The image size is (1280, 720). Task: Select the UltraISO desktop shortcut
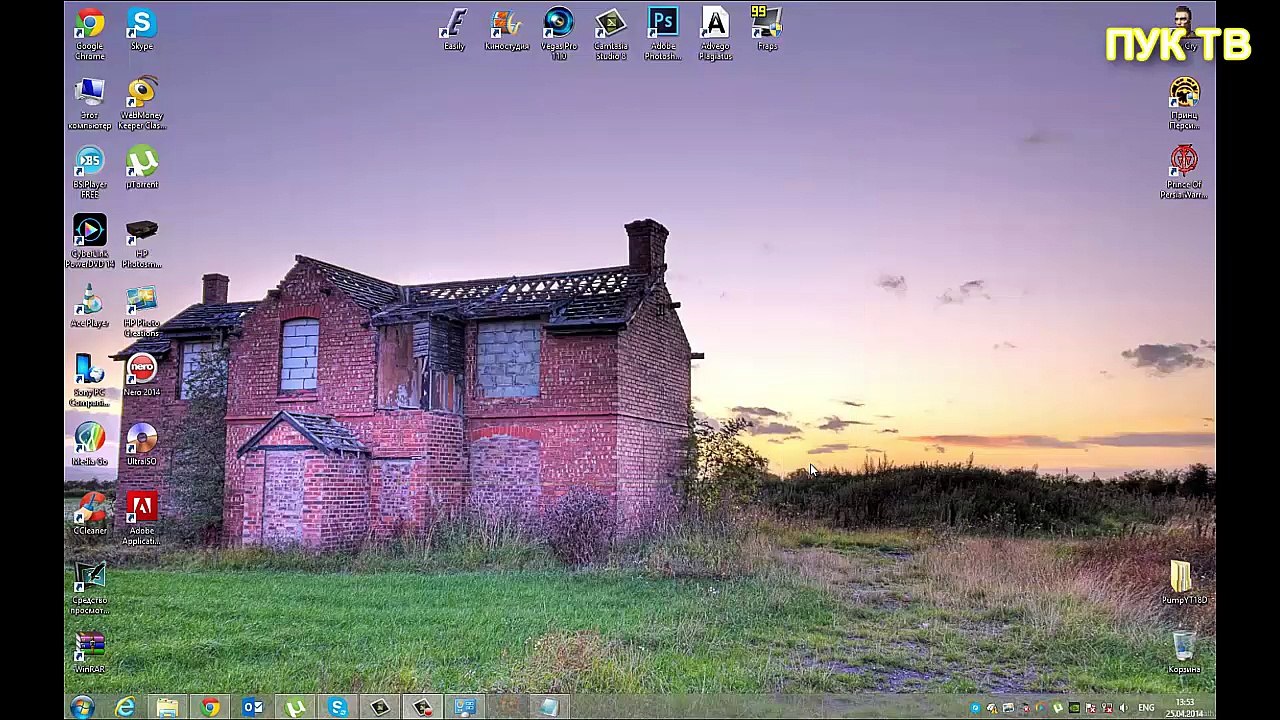(141, 445)
